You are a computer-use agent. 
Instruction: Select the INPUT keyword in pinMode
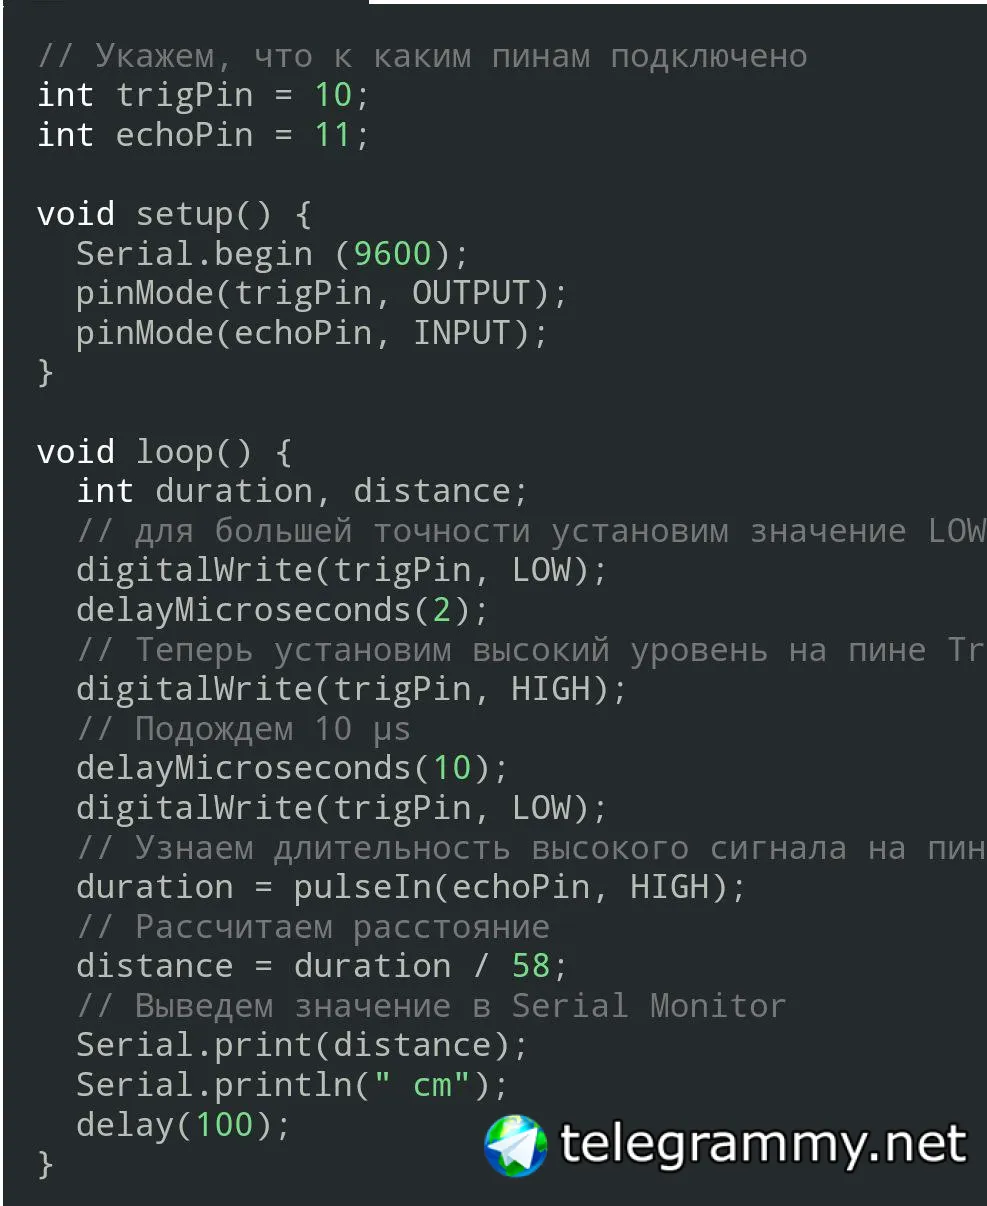click(x=460, y=333)
